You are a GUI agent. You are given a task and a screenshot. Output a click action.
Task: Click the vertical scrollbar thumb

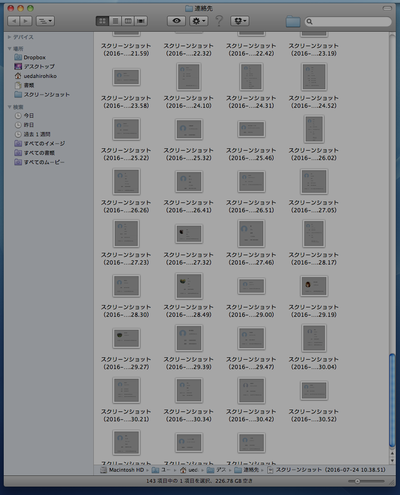[392, 400]
